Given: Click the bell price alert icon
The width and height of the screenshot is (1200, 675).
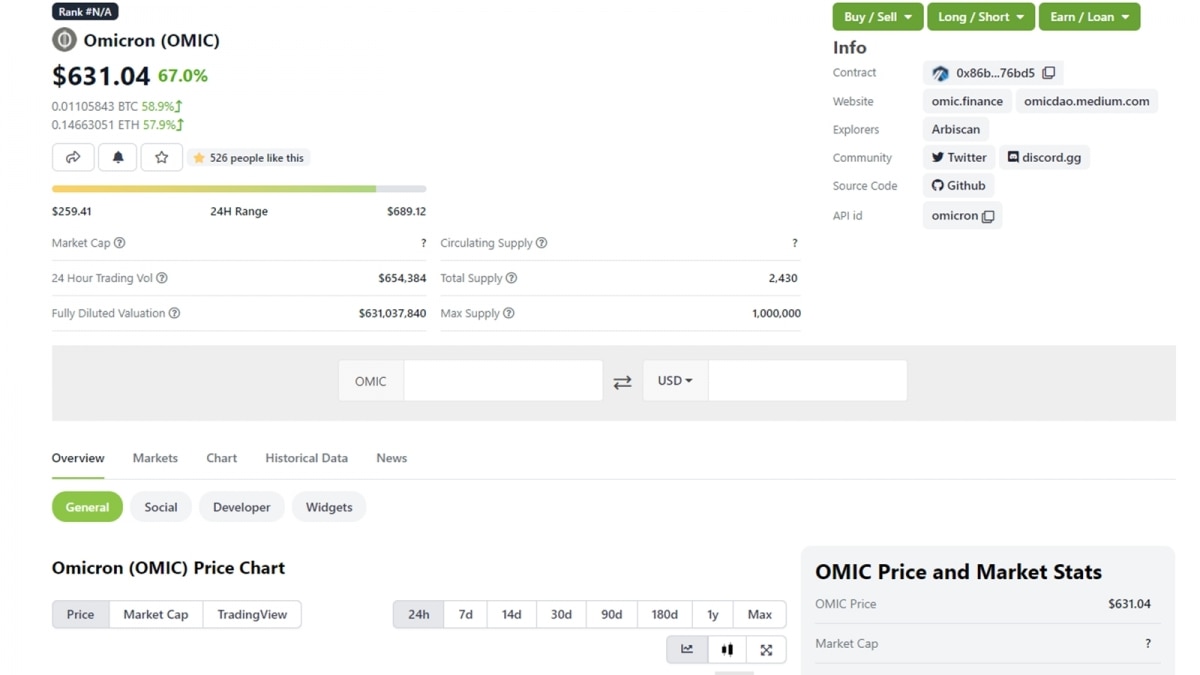Looking at the screenshot, I should [x=118, y=157].
